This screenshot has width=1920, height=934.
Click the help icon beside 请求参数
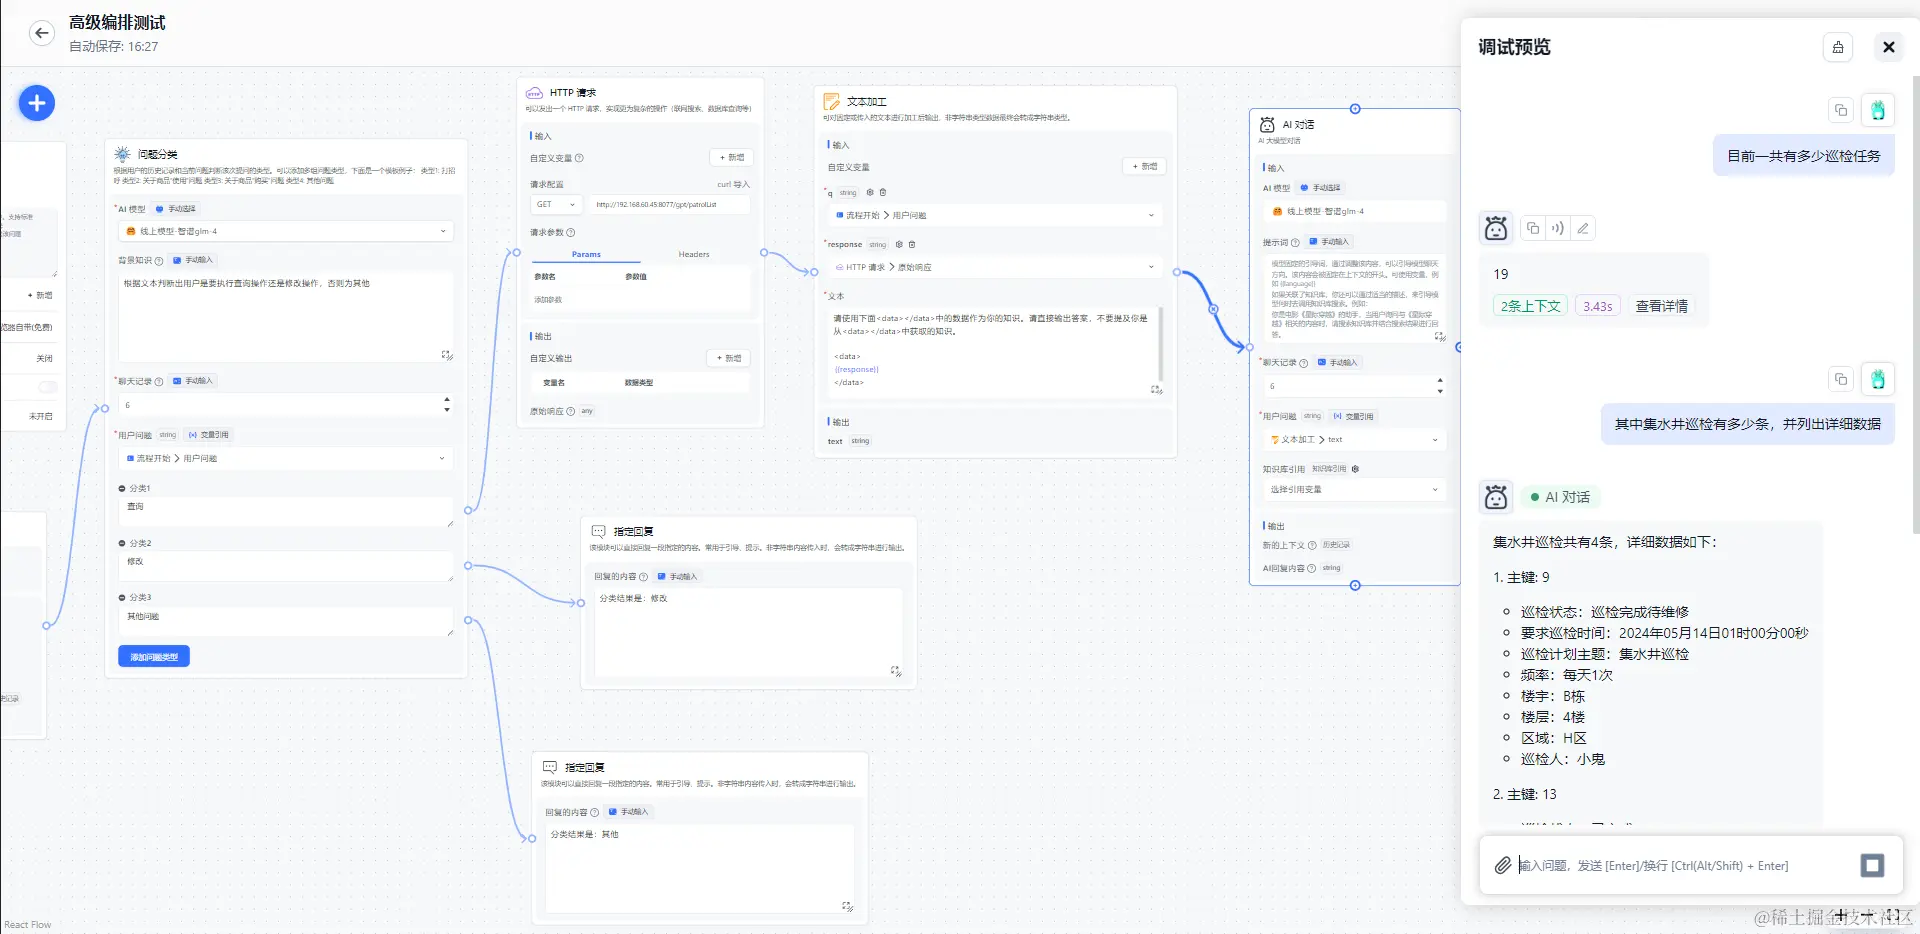point(571,232)
